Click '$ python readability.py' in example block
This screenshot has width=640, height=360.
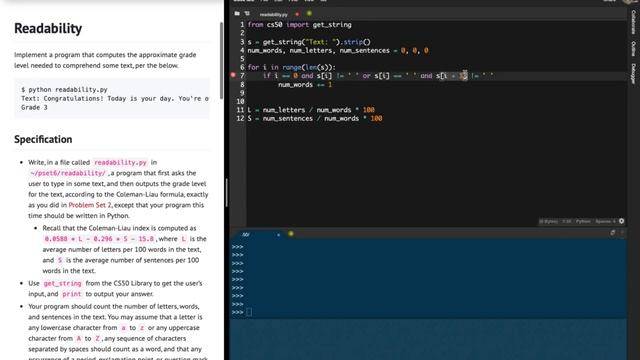pos(64,89)
